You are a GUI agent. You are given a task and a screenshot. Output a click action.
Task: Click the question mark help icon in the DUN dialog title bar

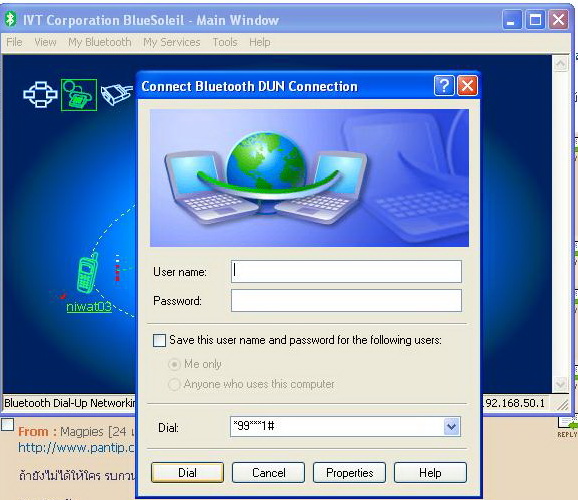(444, 86)
